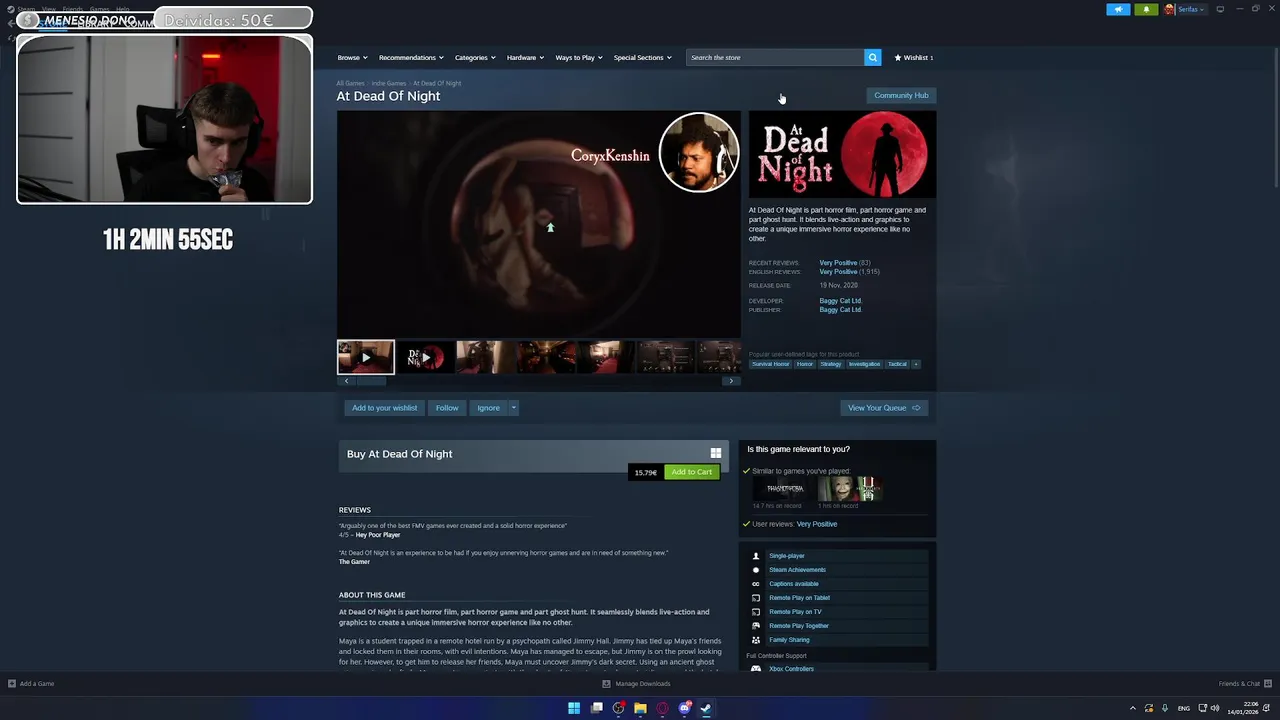
Task: Open the Windows Start menu
Action: pos(574,708)
